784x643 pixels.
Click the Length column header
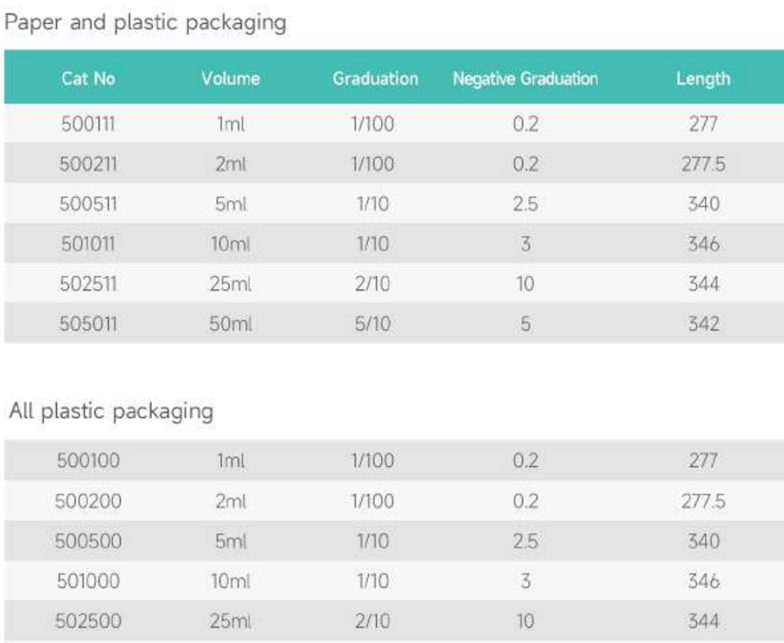point(704,79)
